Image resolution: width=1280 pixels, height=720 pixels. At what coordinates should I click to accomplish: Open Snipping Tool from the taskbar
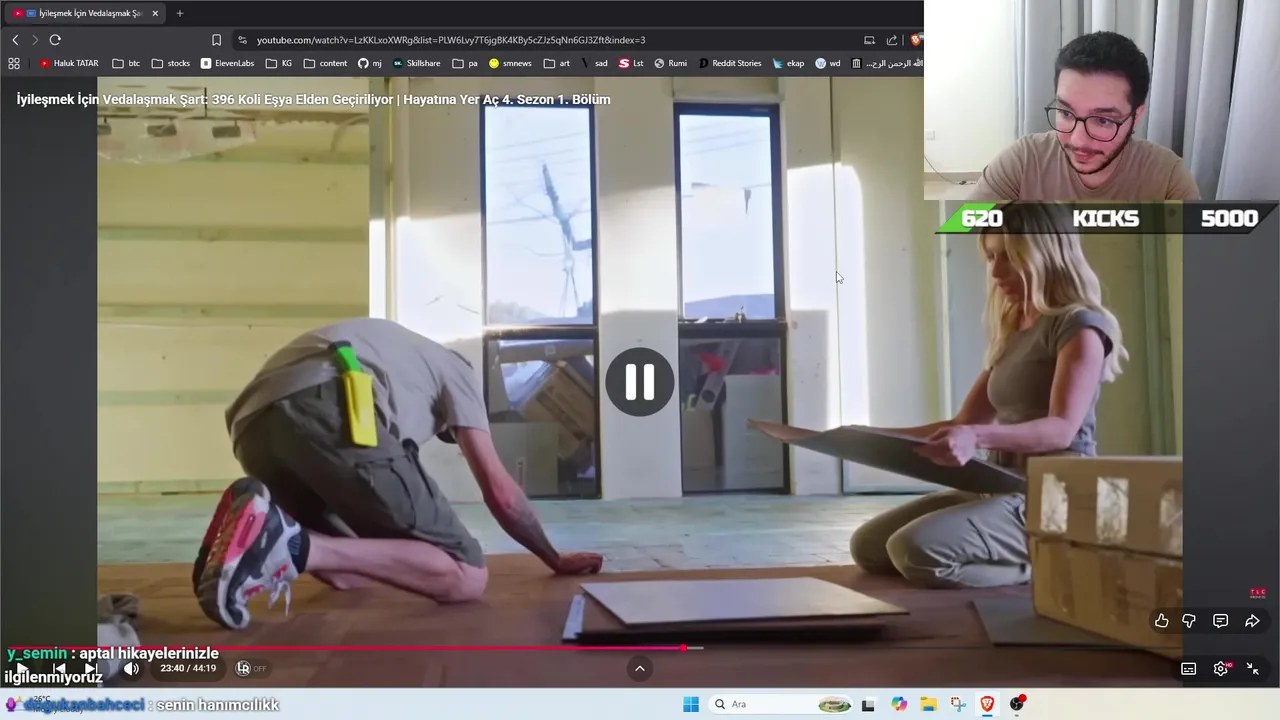point(958,704)
